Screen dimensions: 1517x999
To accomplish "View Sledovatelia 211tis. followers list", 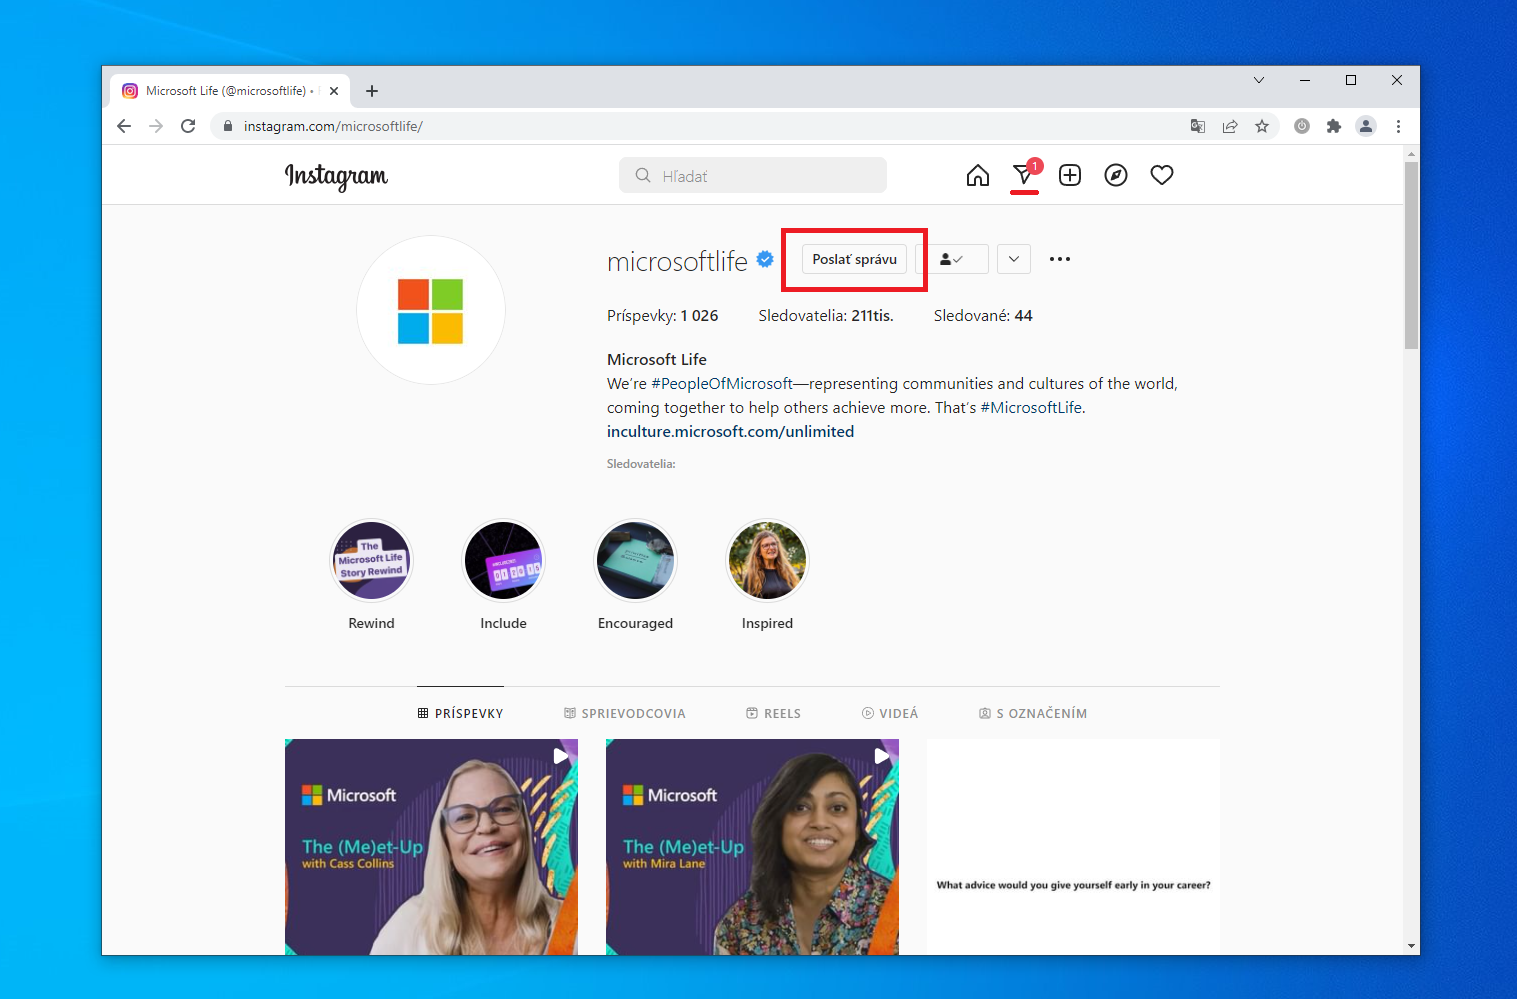I will point(826,315).
